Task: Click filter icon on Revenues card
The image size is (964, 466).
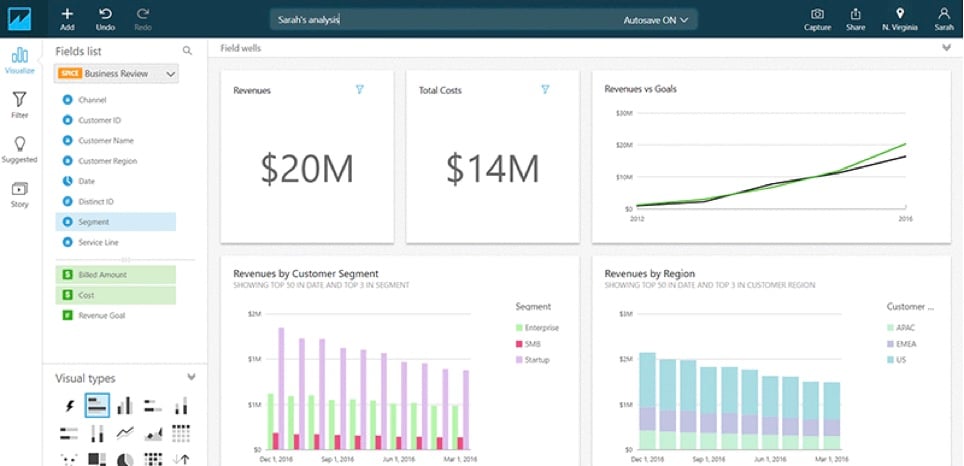Action: [x=360, y=90]
